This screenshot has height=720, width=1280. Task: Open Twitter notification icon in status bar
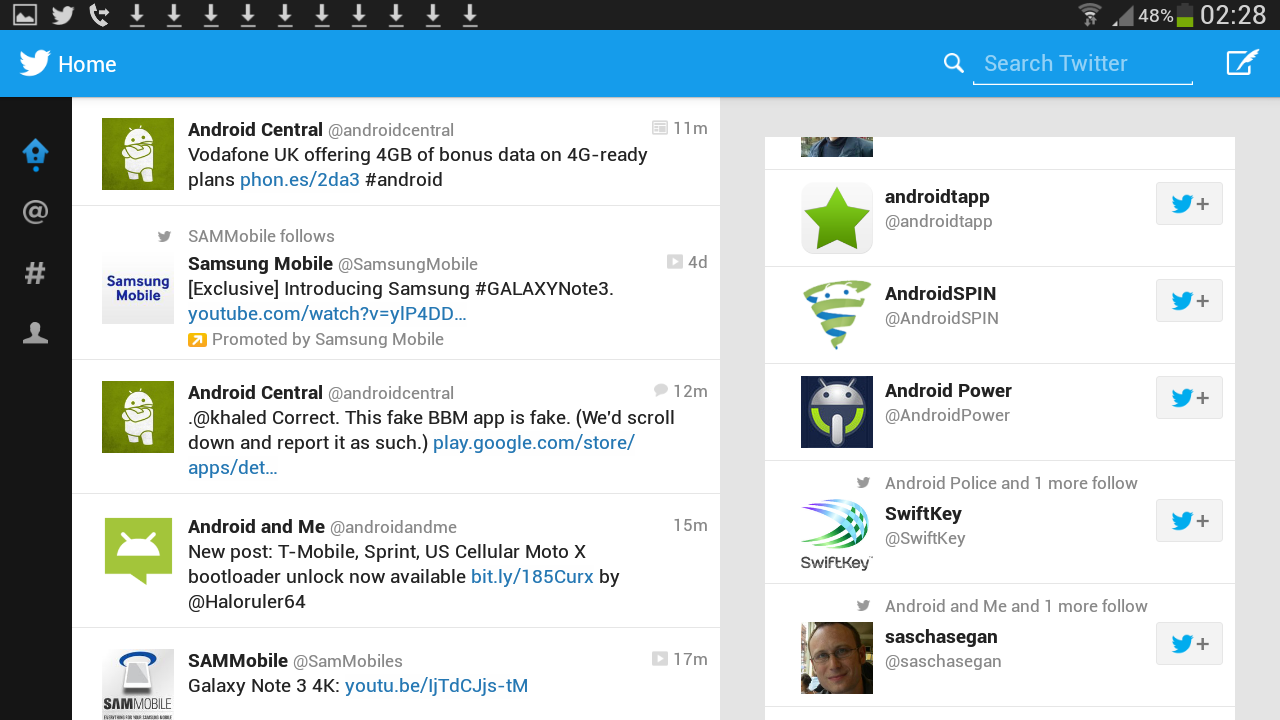click(x=63, y=15)
